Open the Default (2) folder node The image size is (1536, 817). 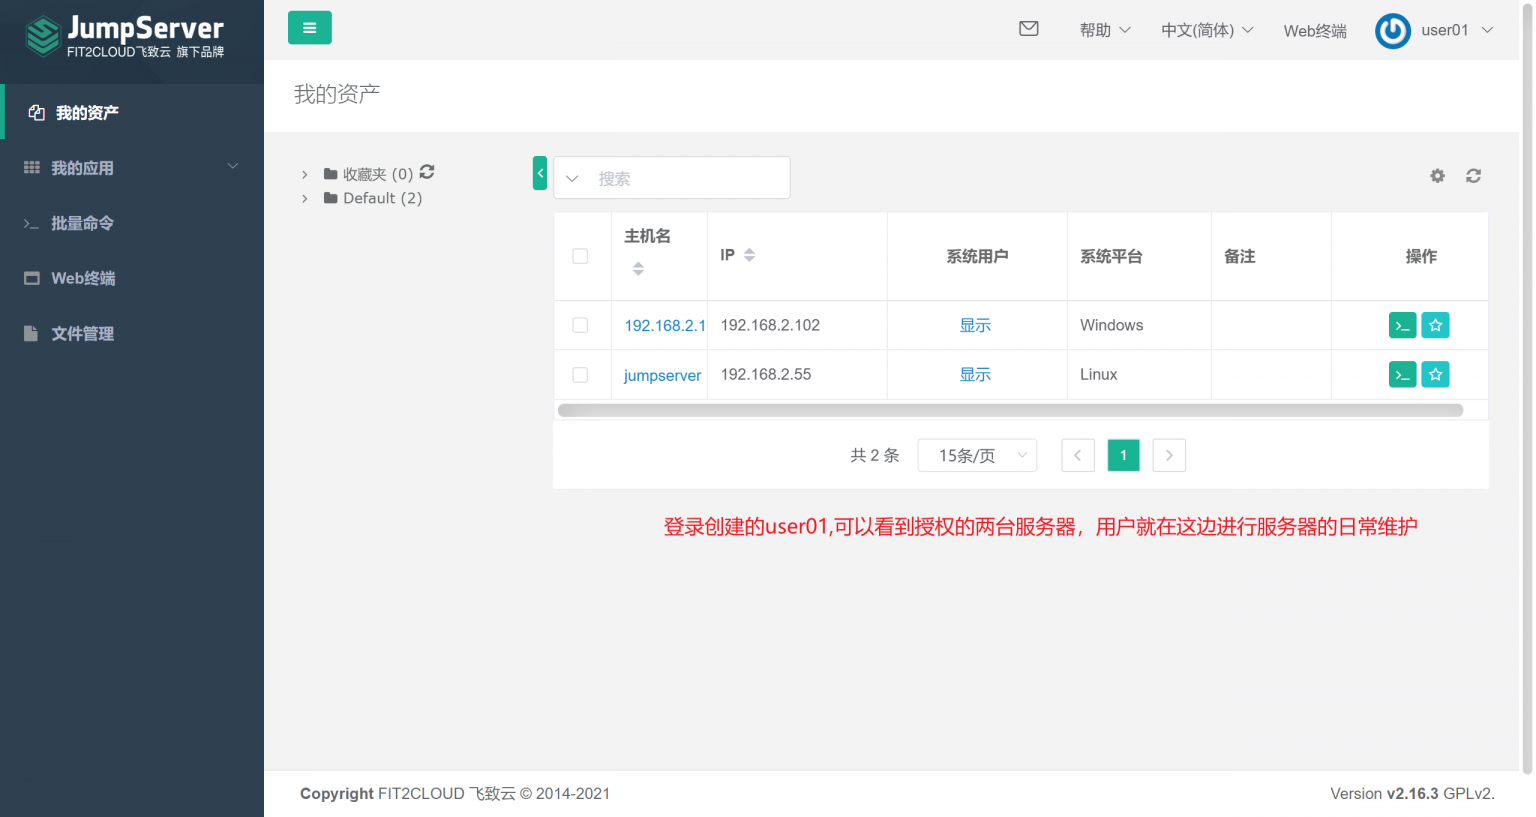[x=373, y=198]
